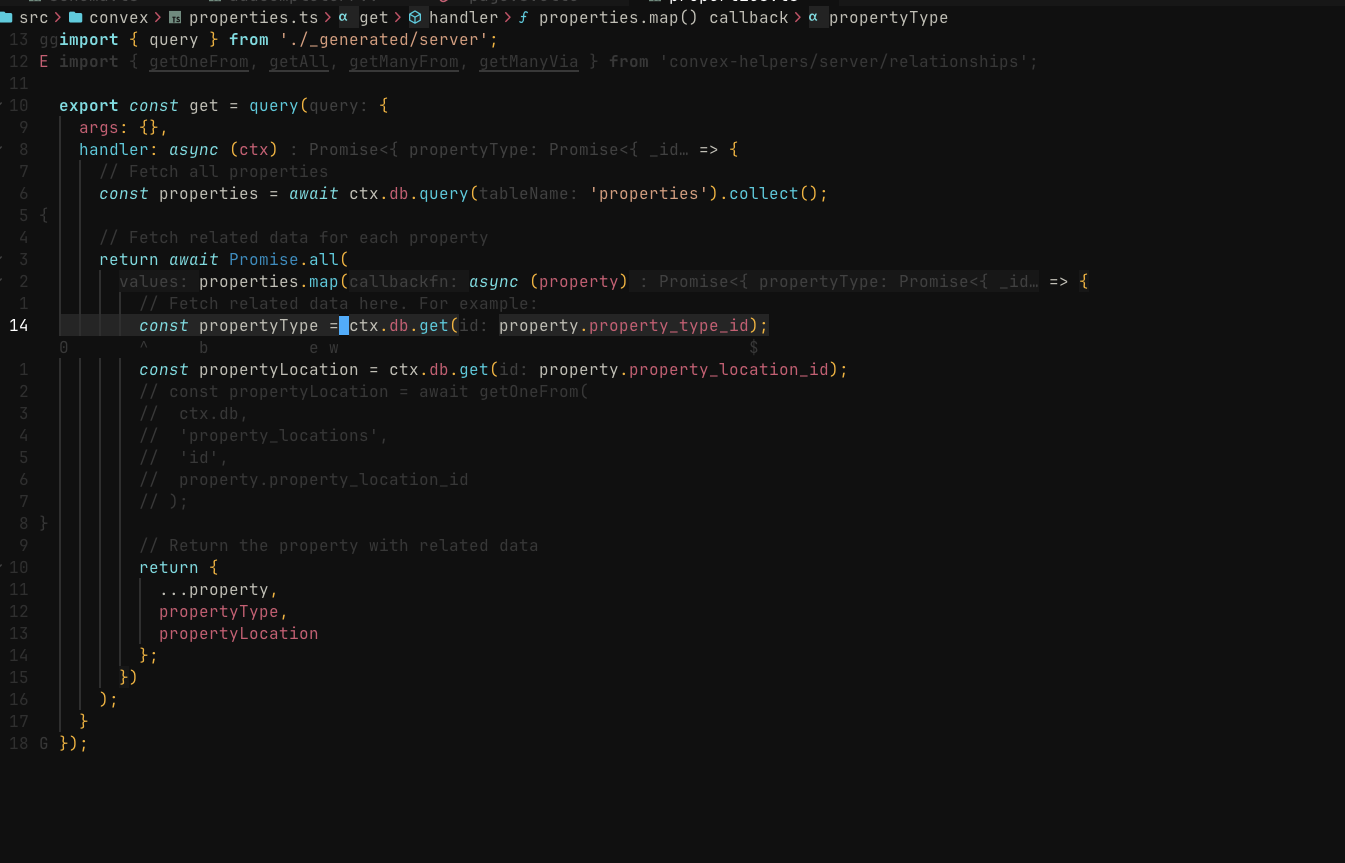Click the commented 'await getOneFrom(' line

click(364, 392)
